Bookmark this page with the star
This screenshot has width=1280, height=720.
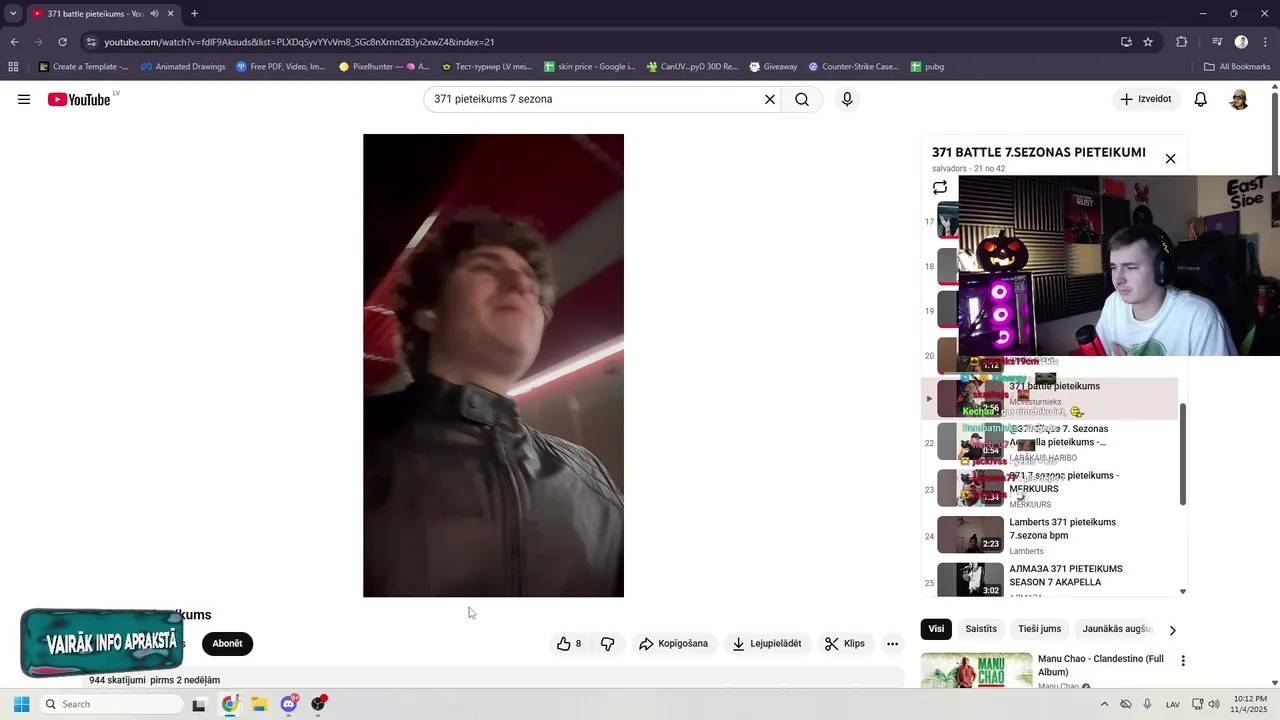coord(1148,42)
